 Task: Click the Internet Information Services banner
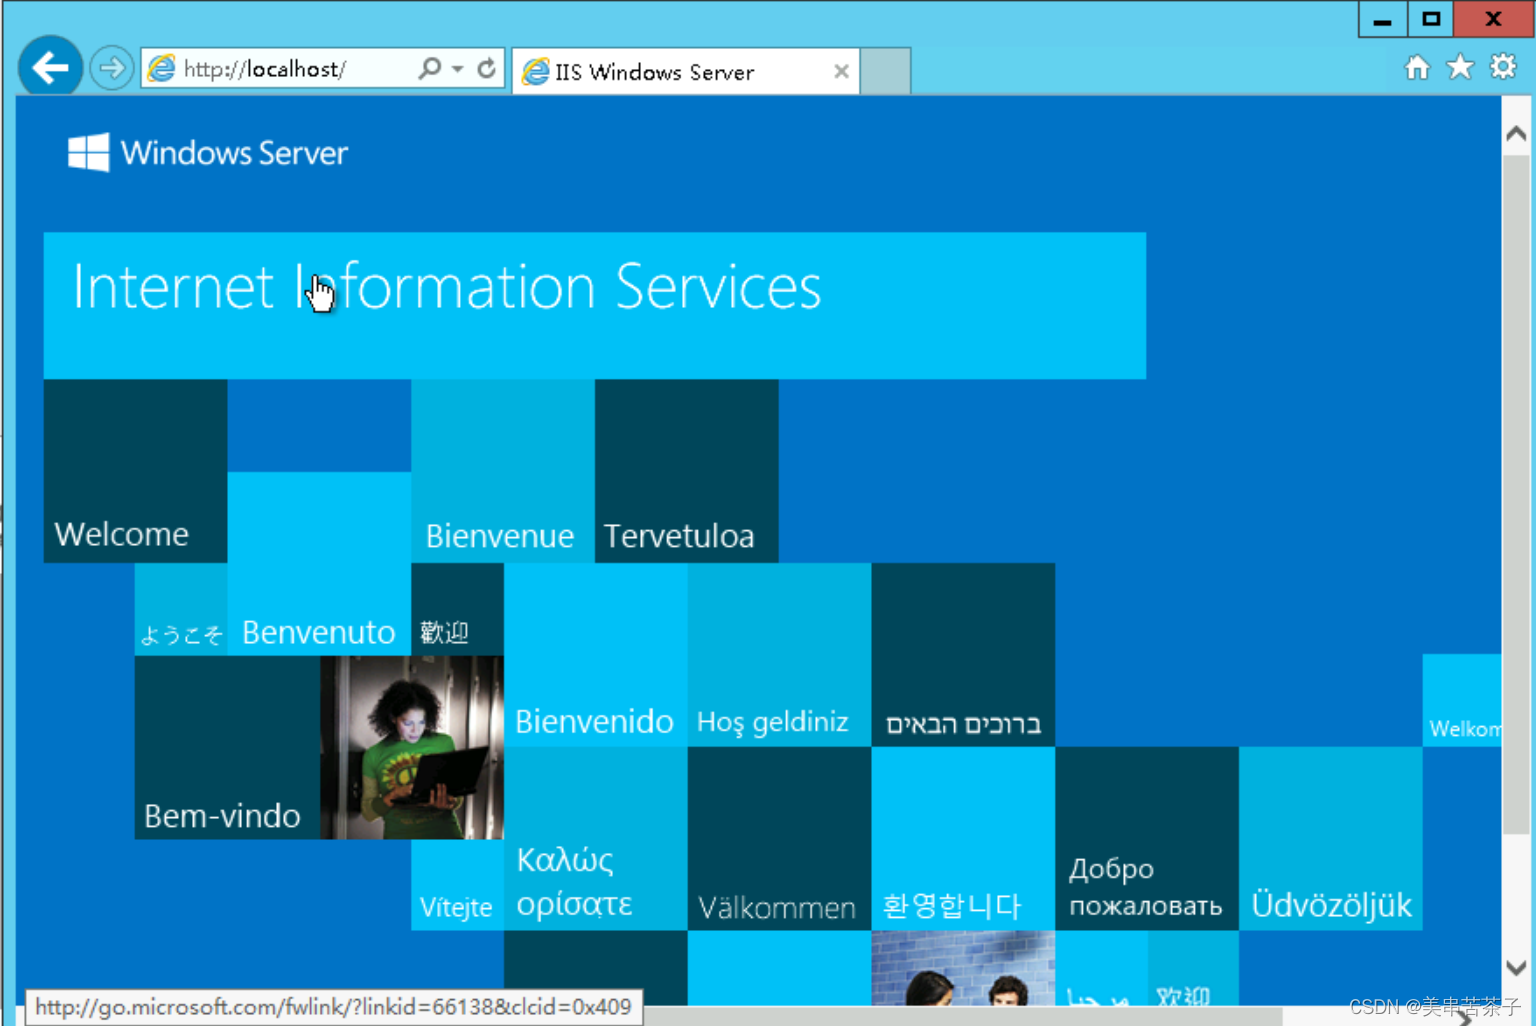point(595,306)
